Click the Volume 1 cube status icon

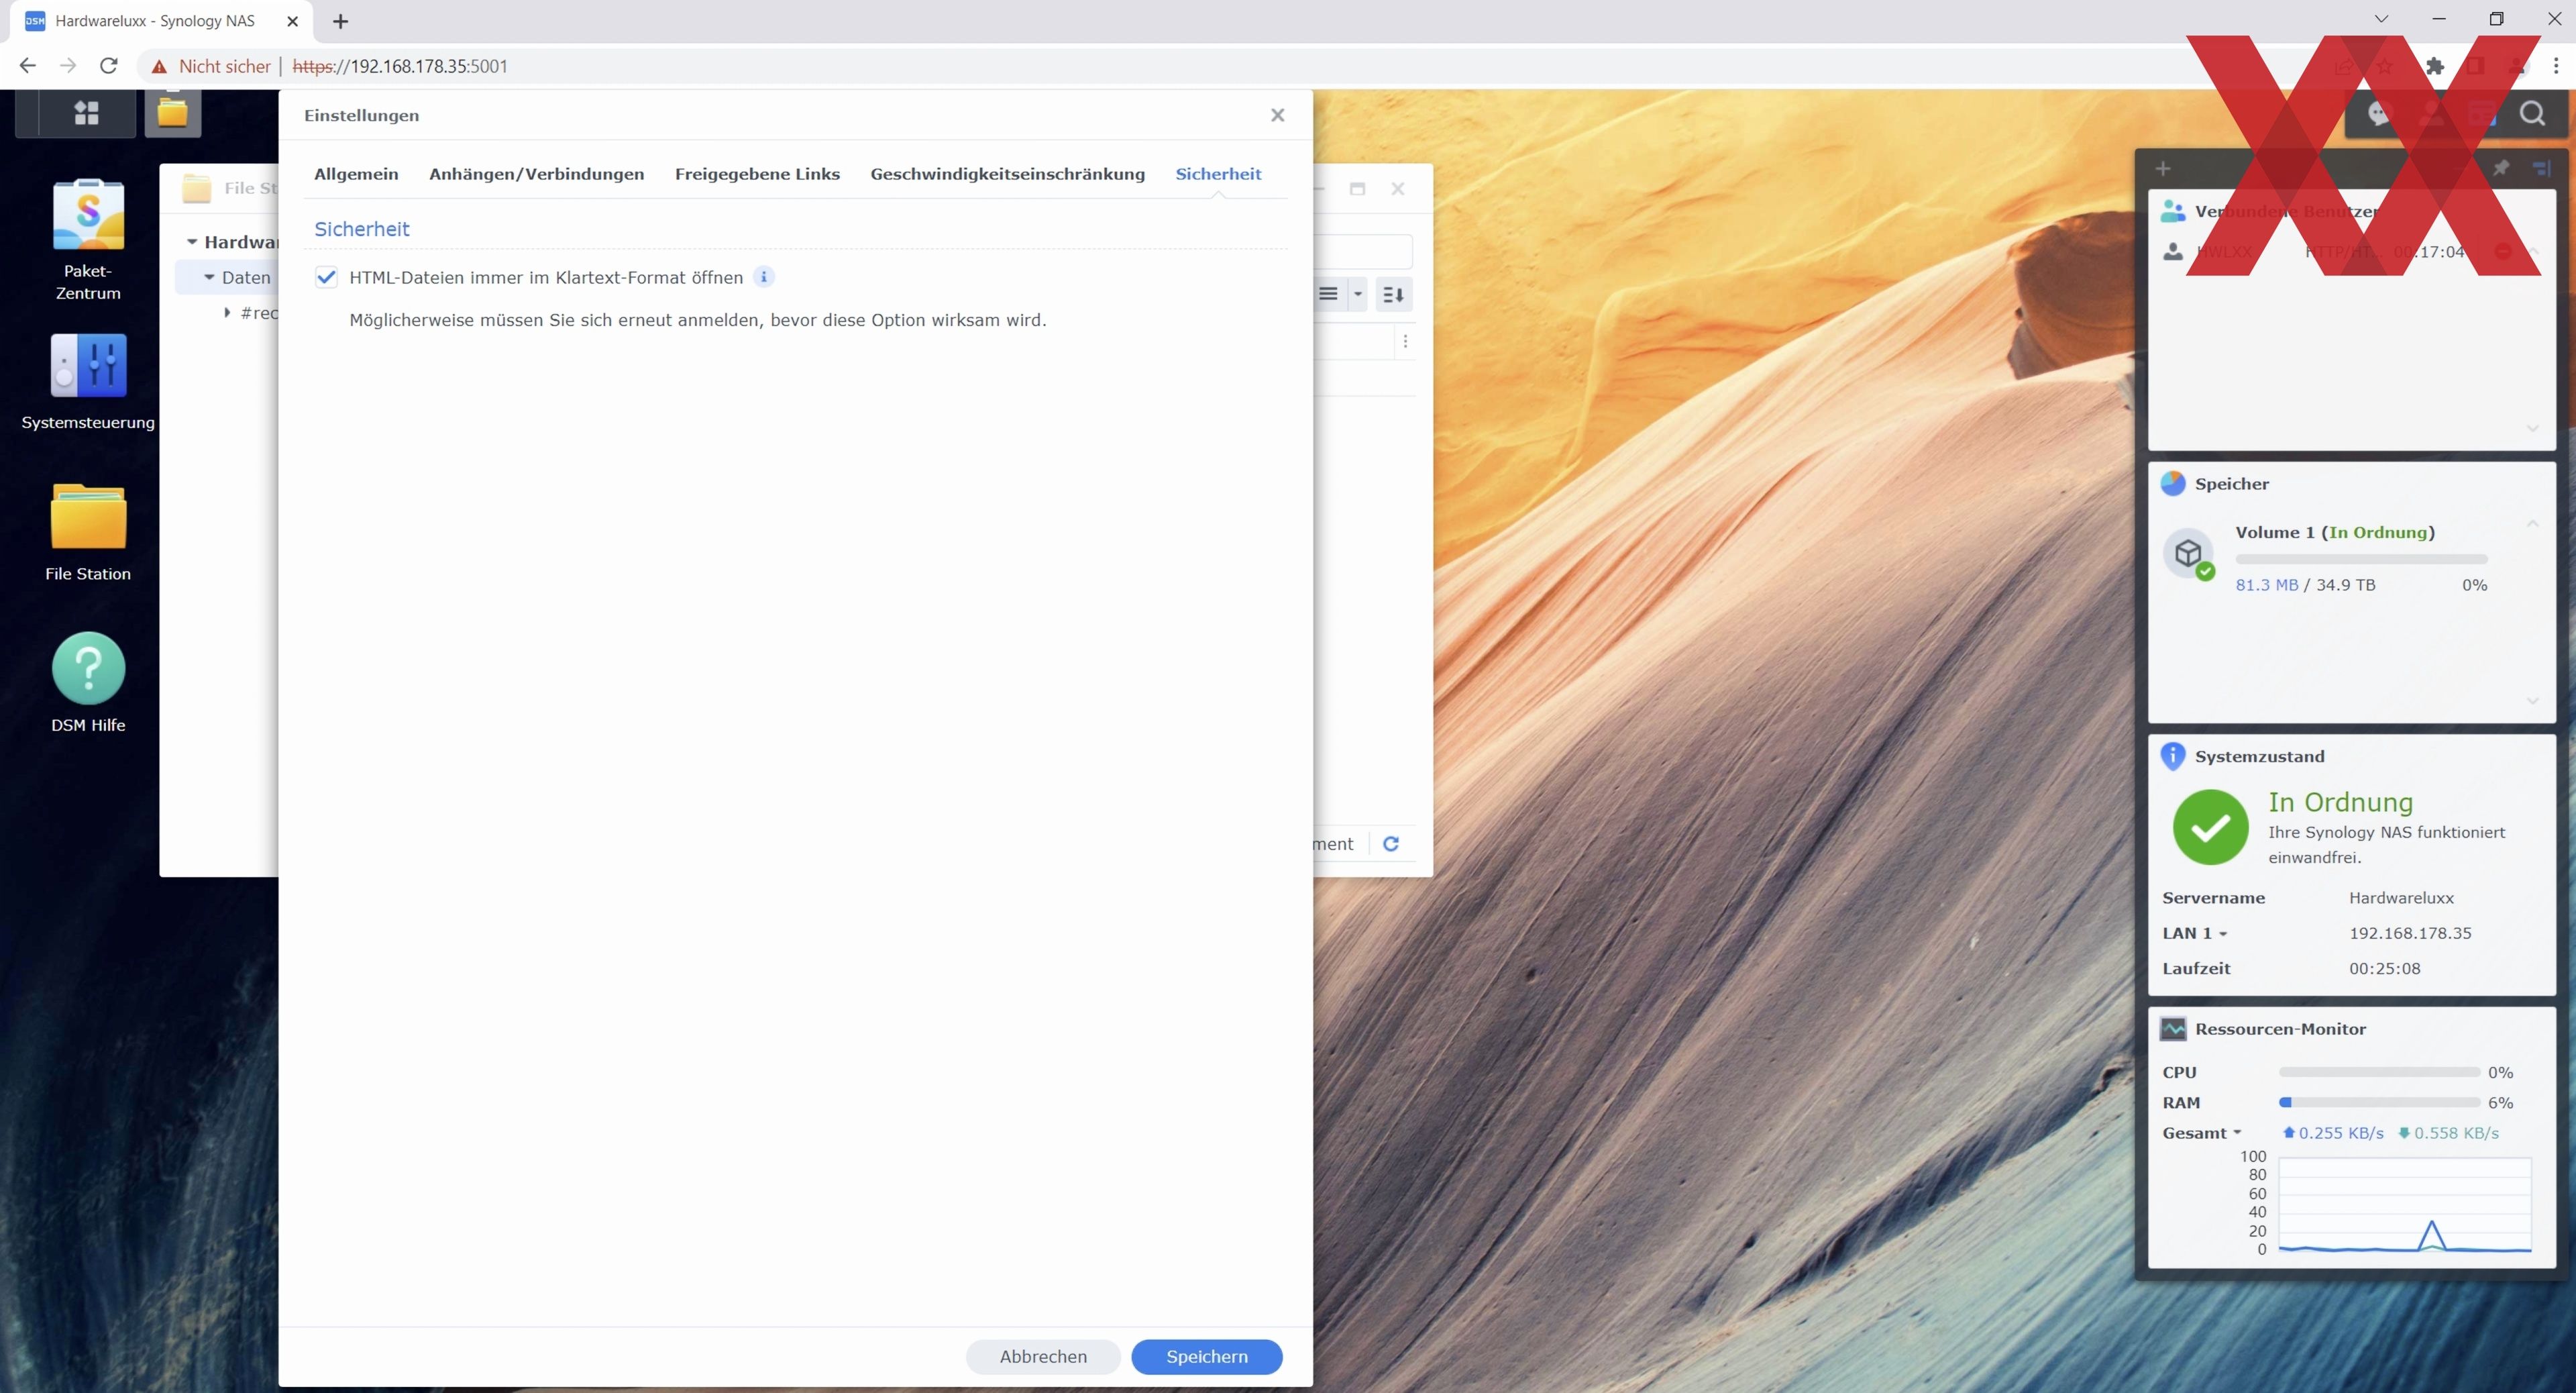tap(2189, 554)
